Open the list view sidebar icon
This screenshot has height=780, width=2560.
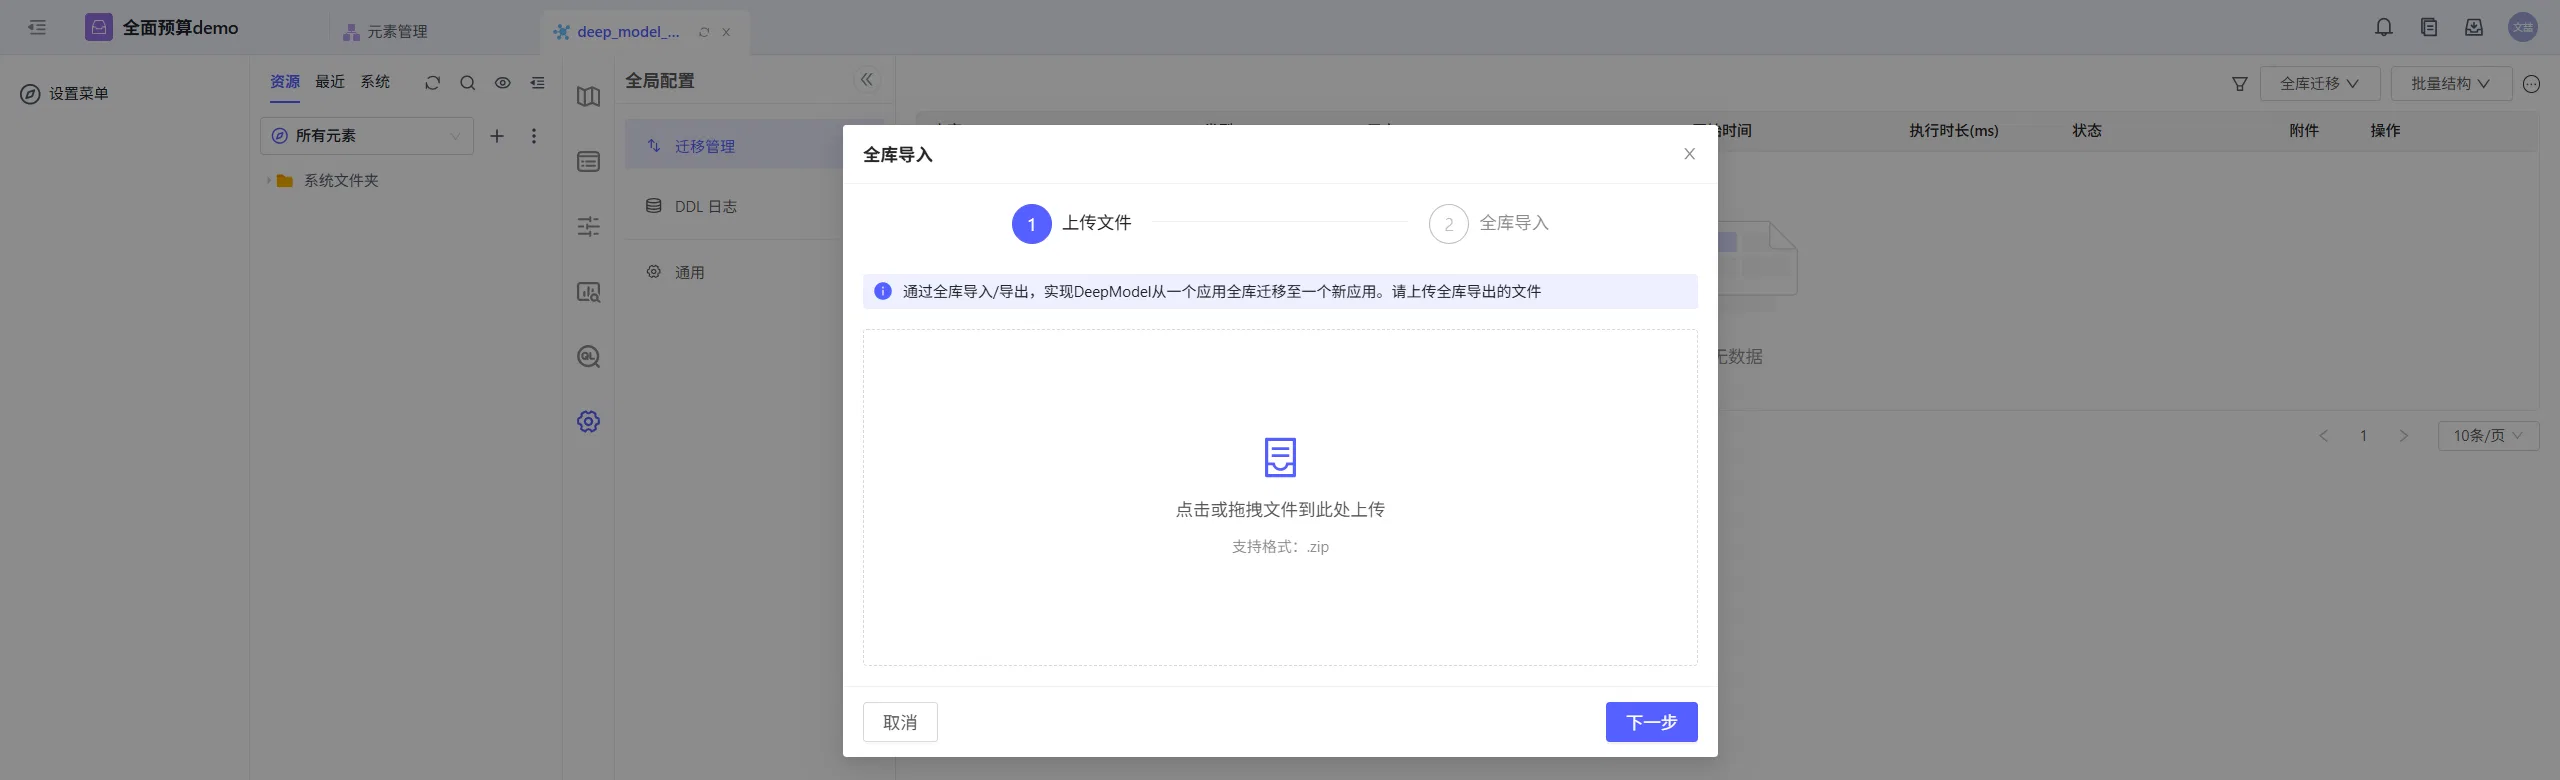click(589, 161)
